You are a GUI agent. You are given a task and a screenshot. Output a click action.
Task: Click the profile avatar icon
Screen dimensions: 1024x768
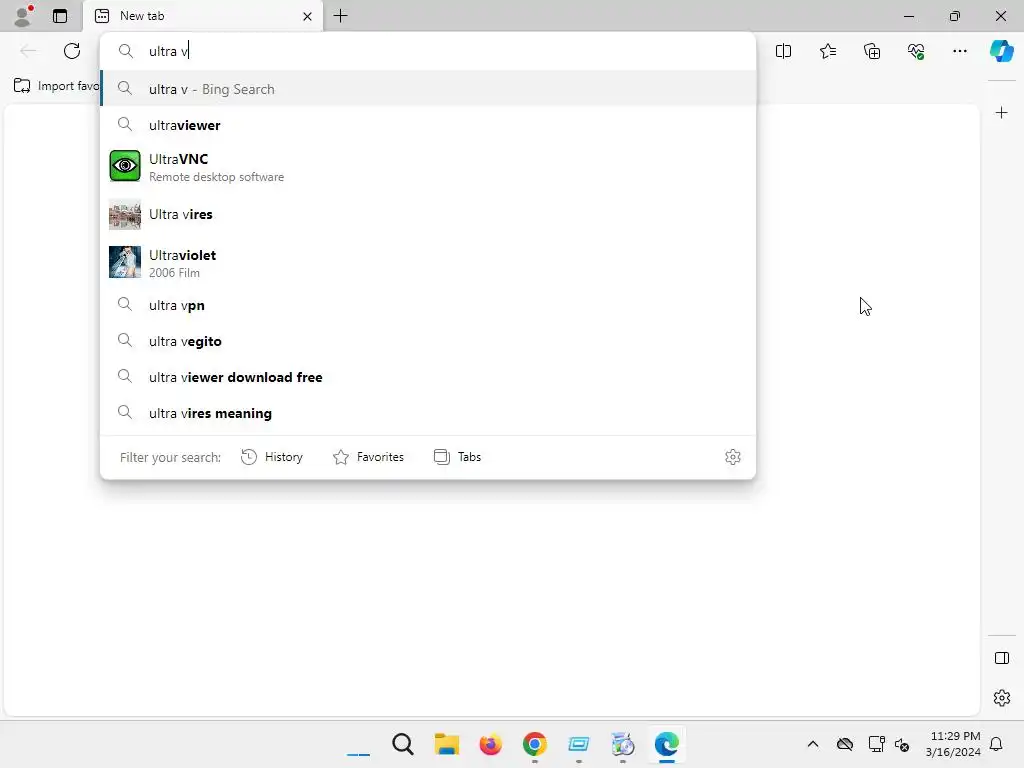point(23,16)
